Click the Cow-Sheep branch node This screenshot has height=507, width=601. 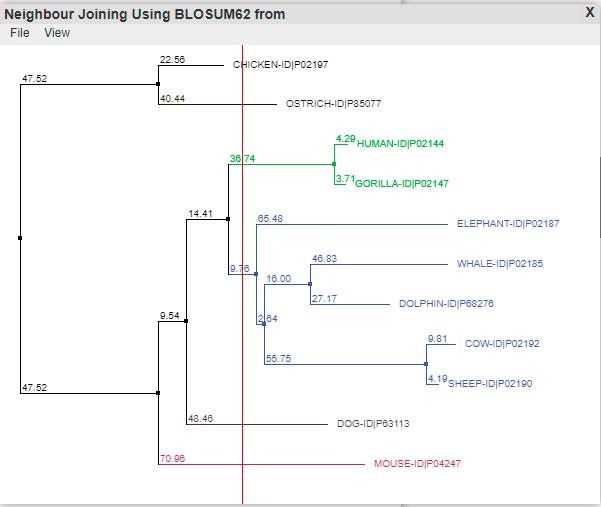click(426, 363)
